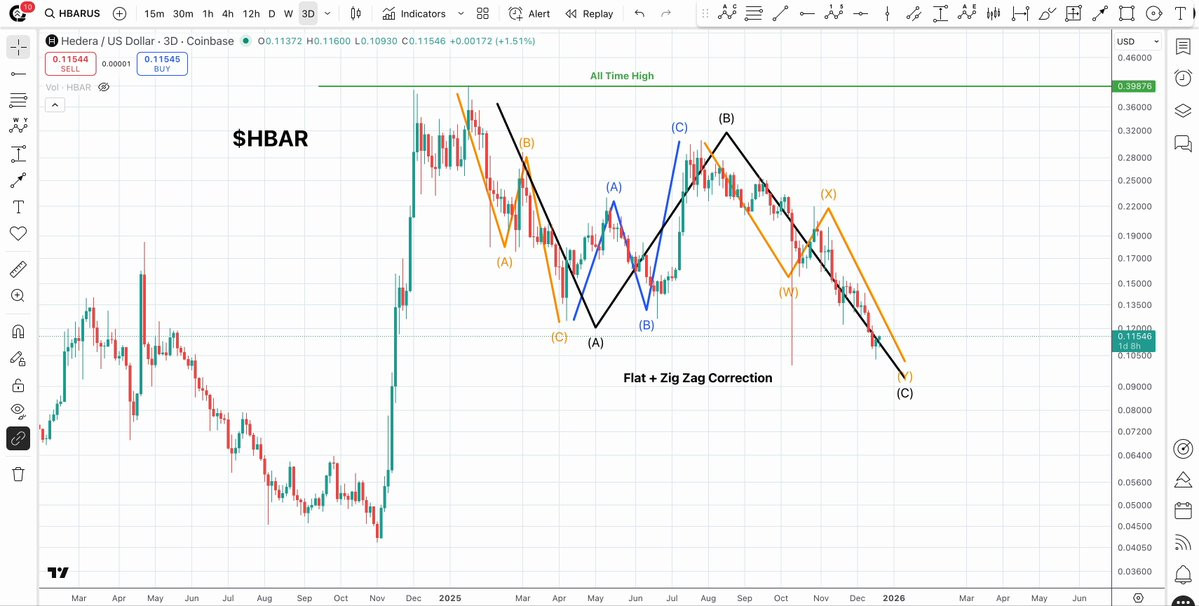Choose the circle shape tool in favorites bar

(x=1153, y=13)
